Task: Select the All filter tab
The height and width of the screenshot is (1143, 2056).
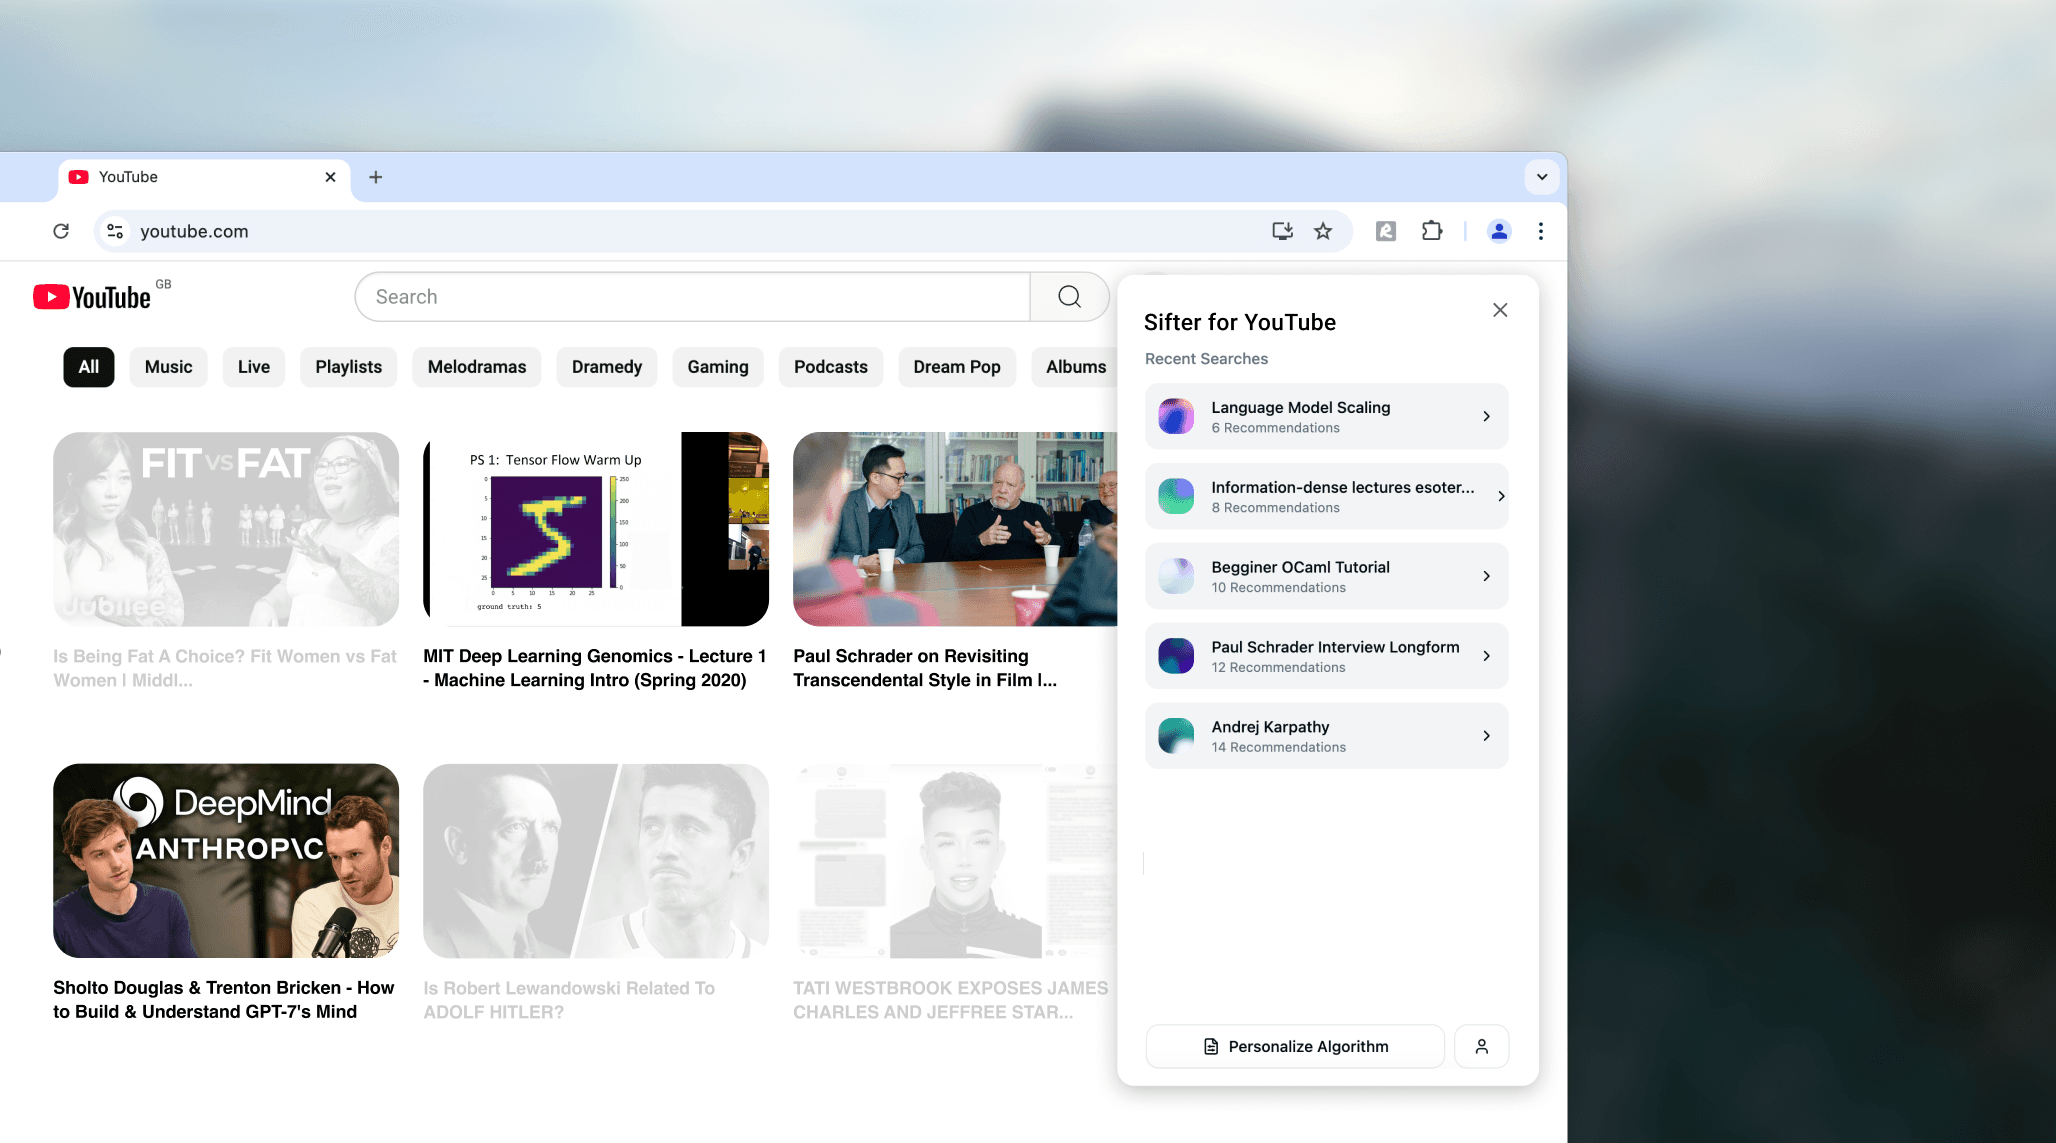Action: [x=90, y=366]
